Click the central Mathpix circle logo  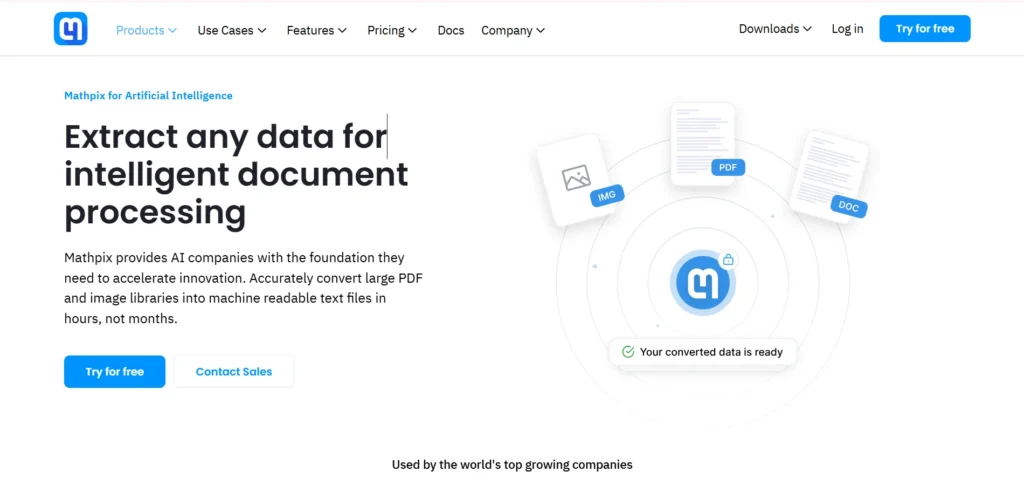(x=703, y=284)
